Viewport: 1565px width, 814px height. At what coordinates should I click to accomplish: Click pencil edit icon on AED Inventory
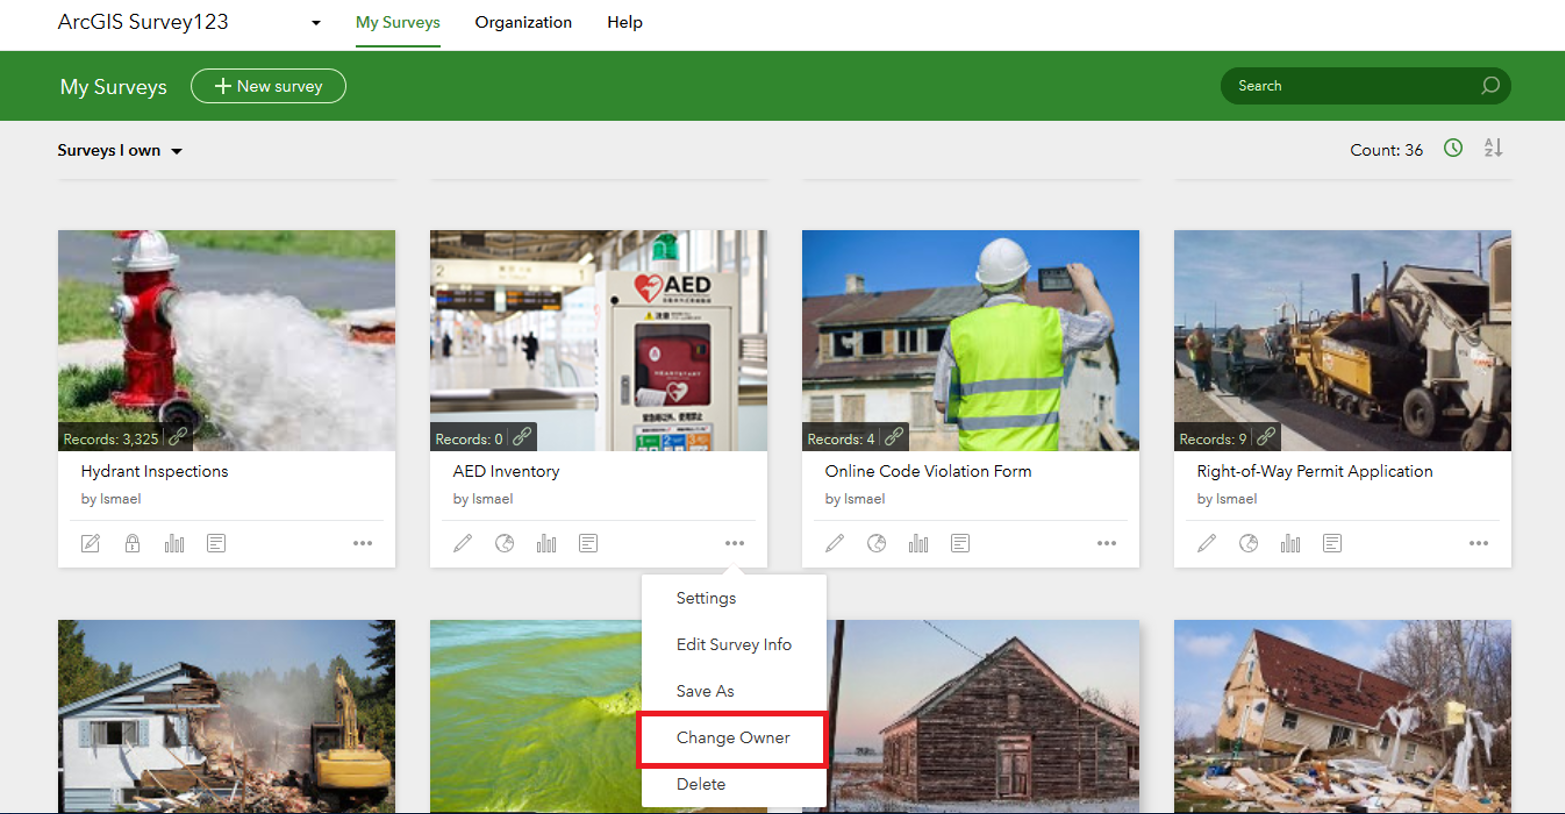(462, 543)
